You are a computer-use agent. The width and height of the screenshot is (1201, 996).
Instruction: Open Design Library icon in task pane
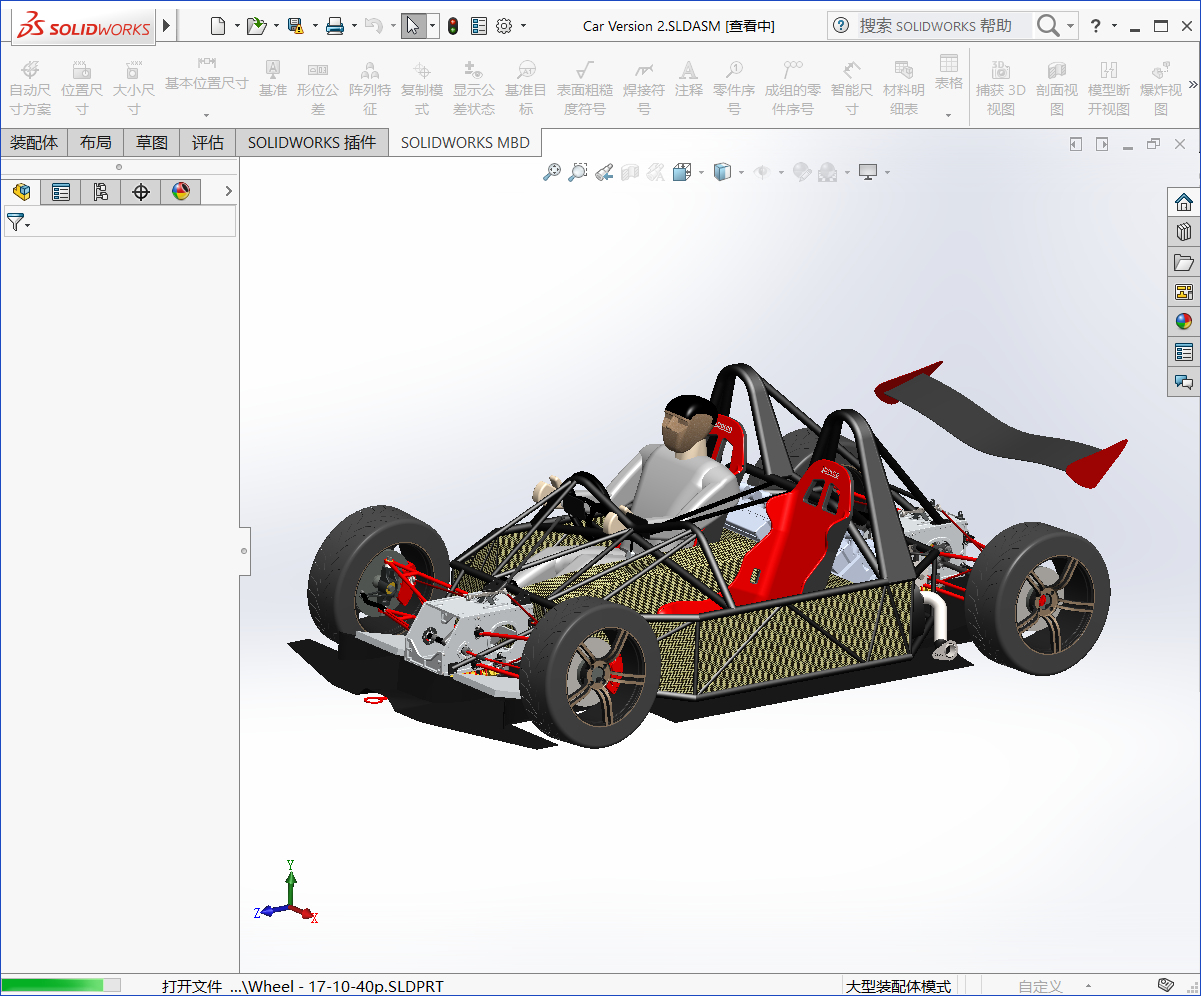click(1184, 232)
